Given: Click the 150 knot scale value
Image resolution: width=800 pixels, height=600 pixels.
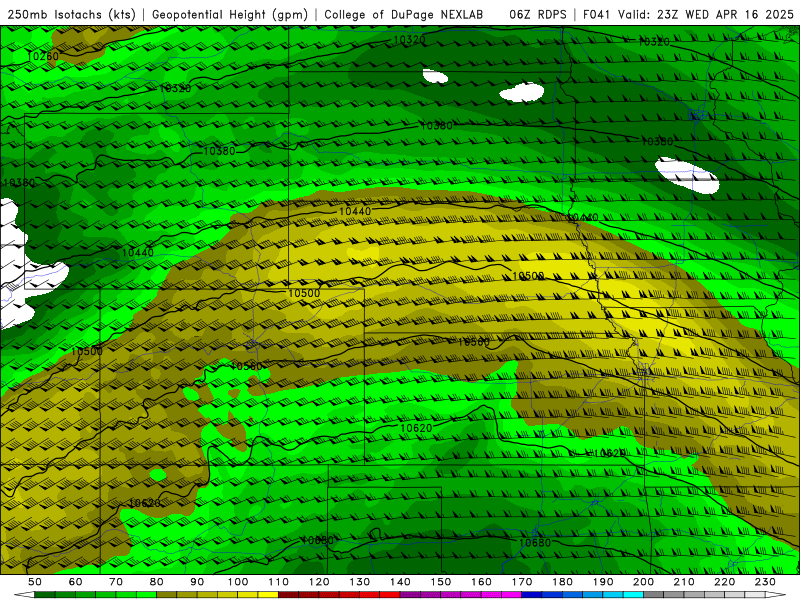Looking at the screenshot, I should pos(441,582).
